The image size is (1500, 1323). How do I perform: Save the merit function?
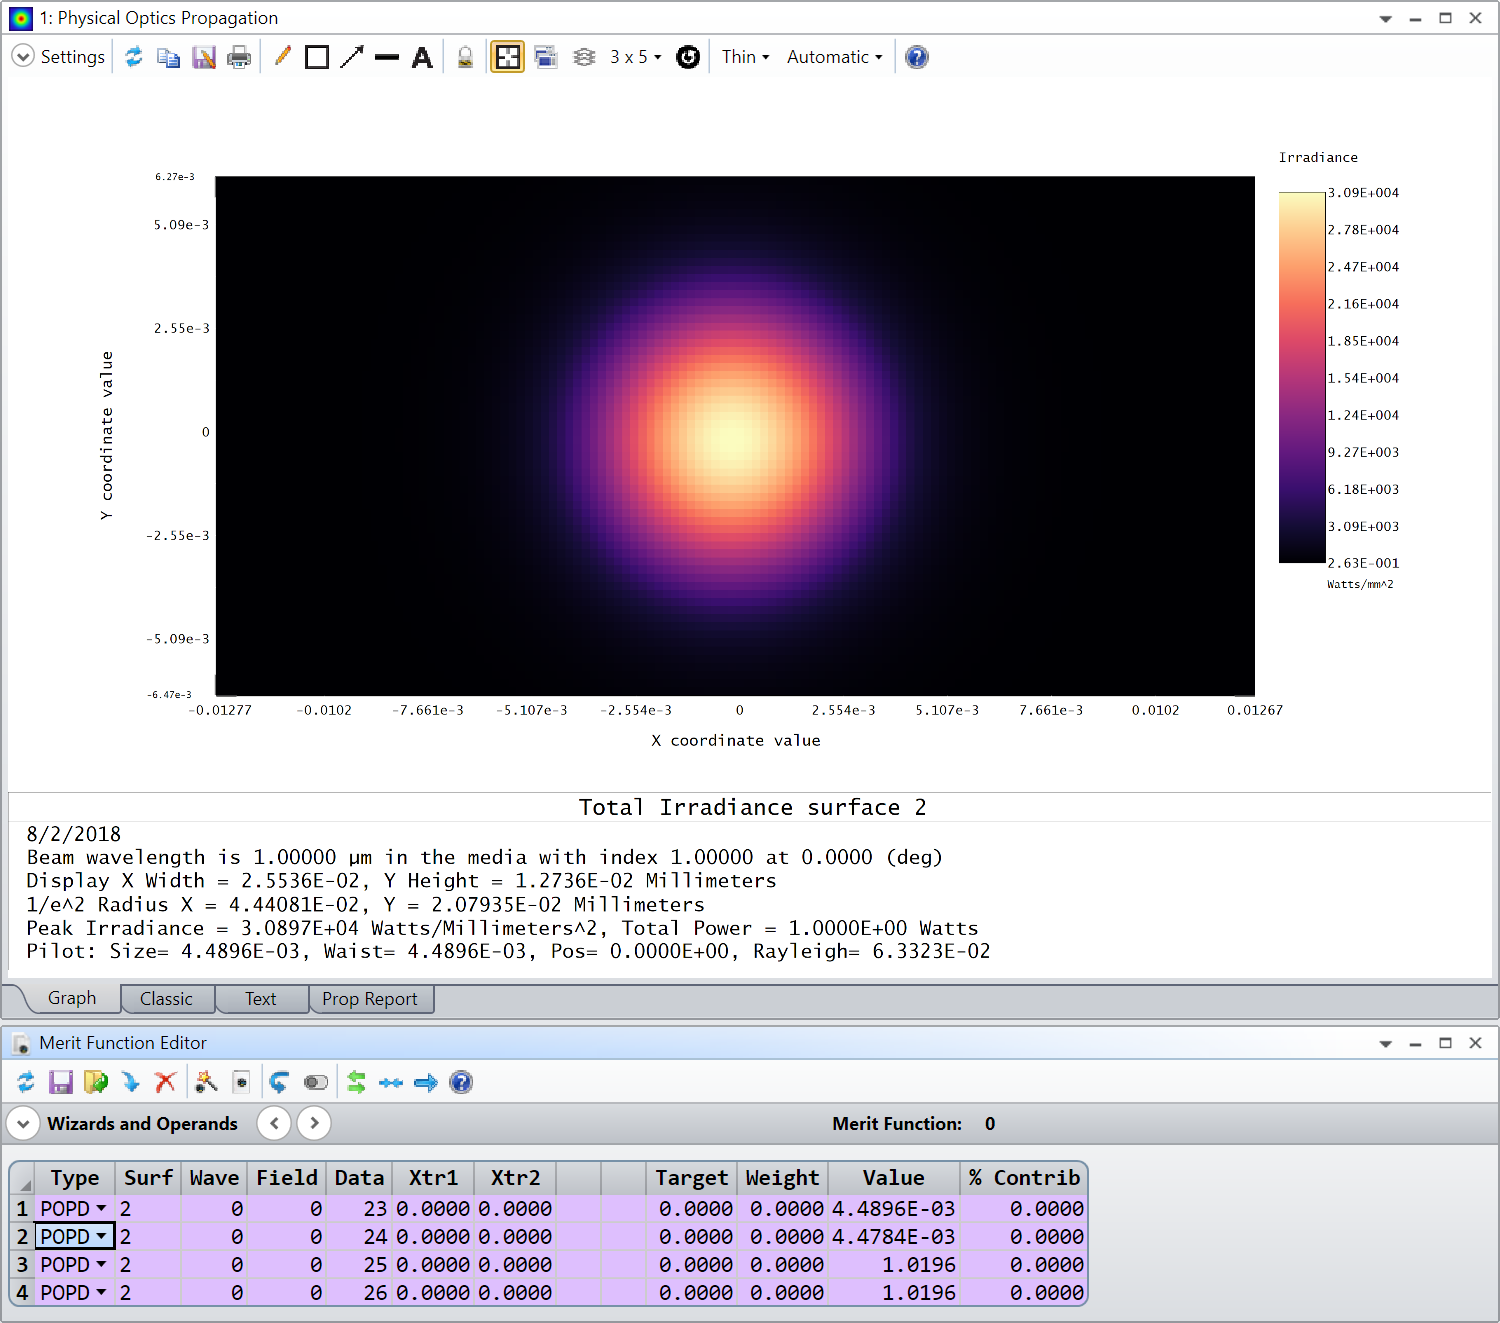[x=61, y=1082]
